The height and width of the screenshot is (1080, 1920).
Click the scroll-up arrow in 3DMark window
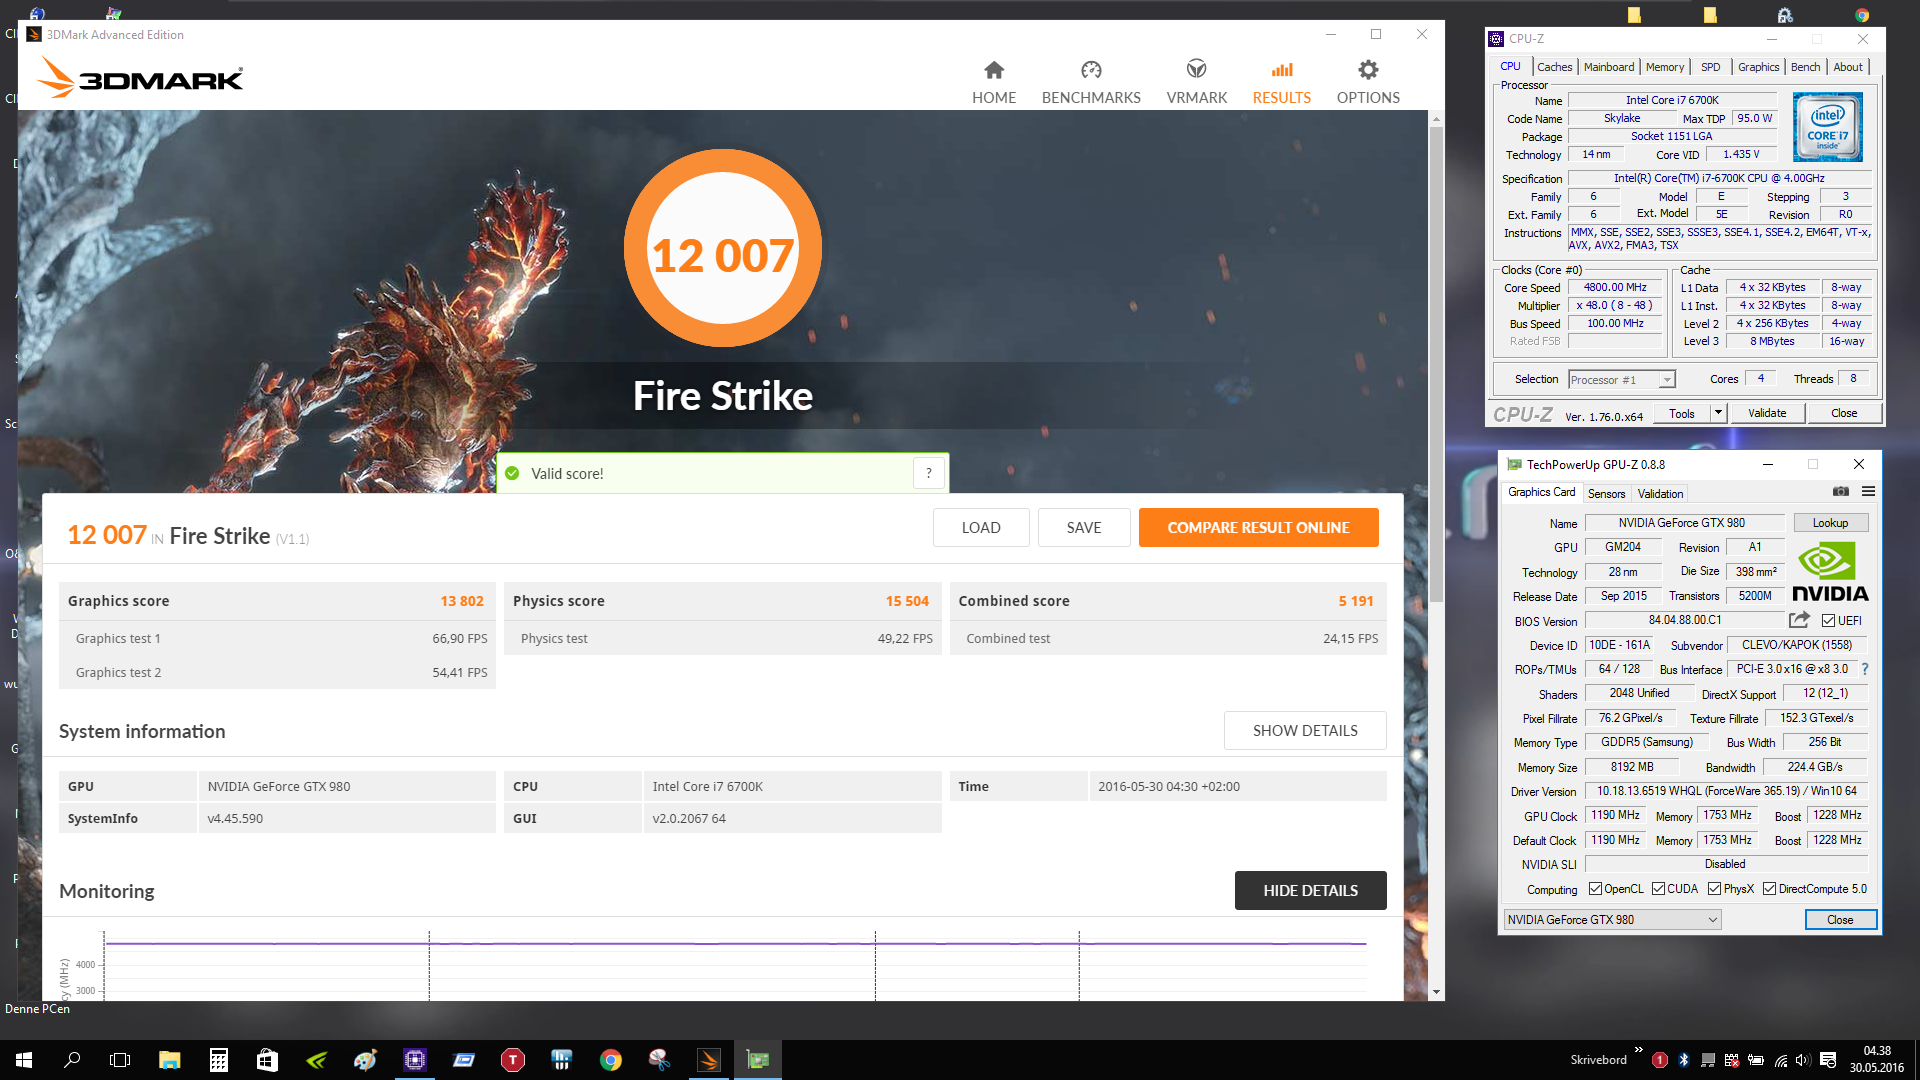tap(1436, 119)
